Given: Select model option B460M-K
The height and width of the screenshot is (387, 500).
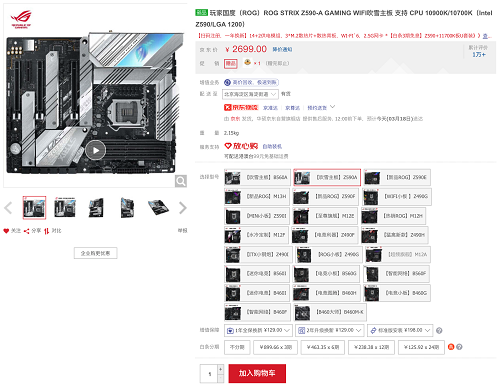Looking at the screenshot, I should coord(330,312).
